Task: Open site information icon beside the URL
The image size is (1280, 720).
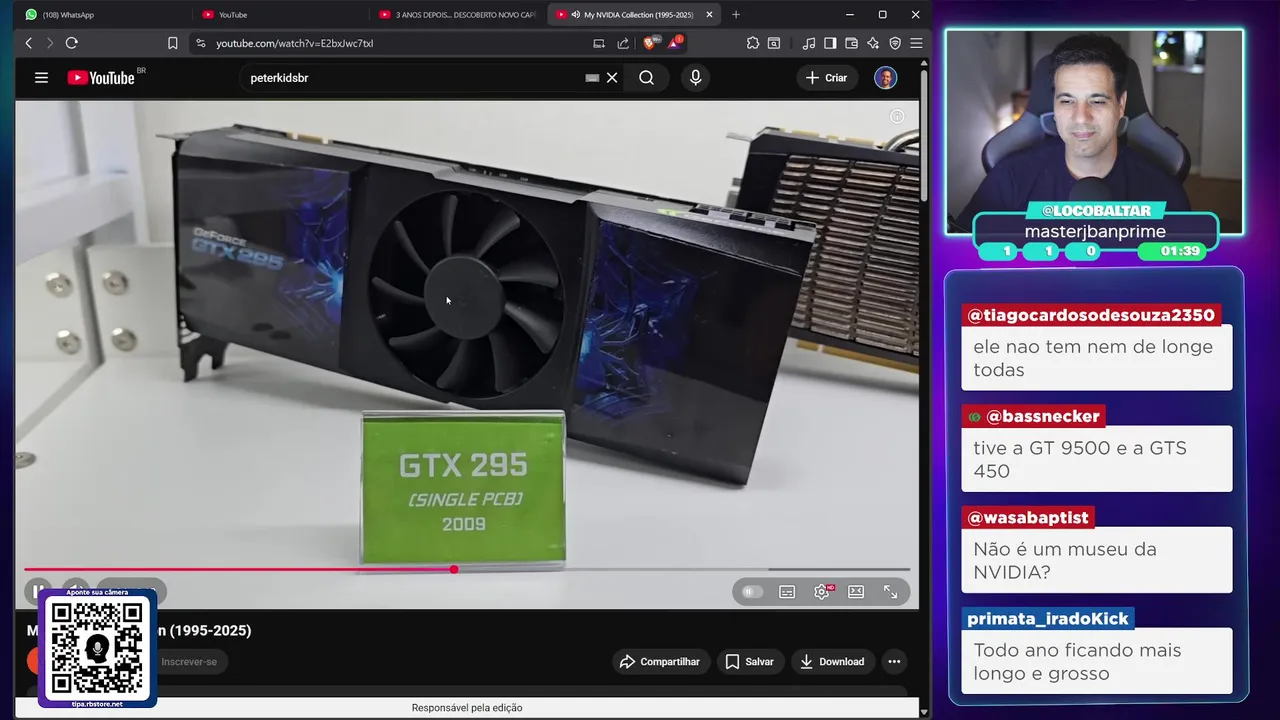Action: tap(200, 43)
